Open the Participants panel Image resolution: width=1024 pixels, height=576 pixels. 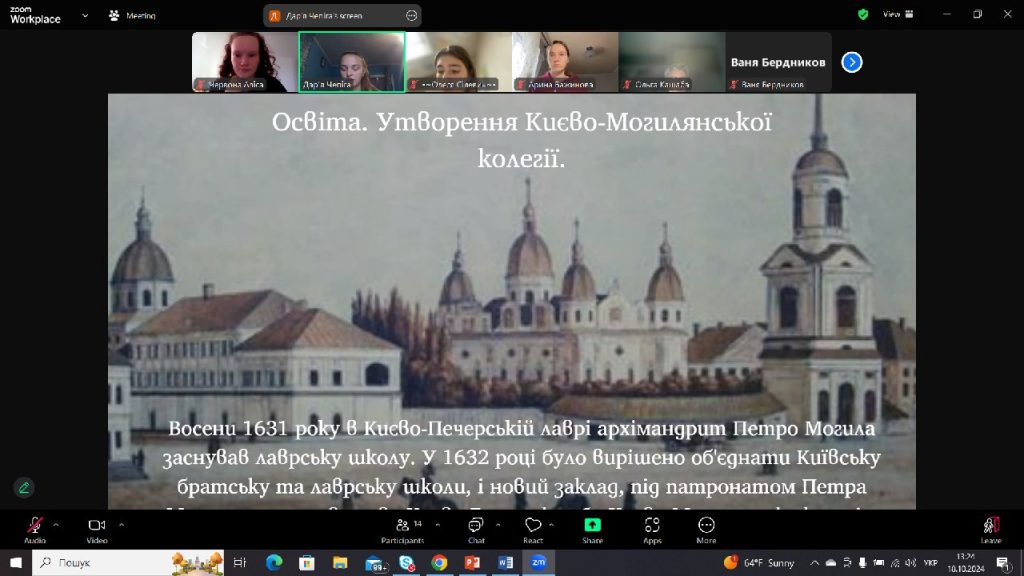pos(402,530)
